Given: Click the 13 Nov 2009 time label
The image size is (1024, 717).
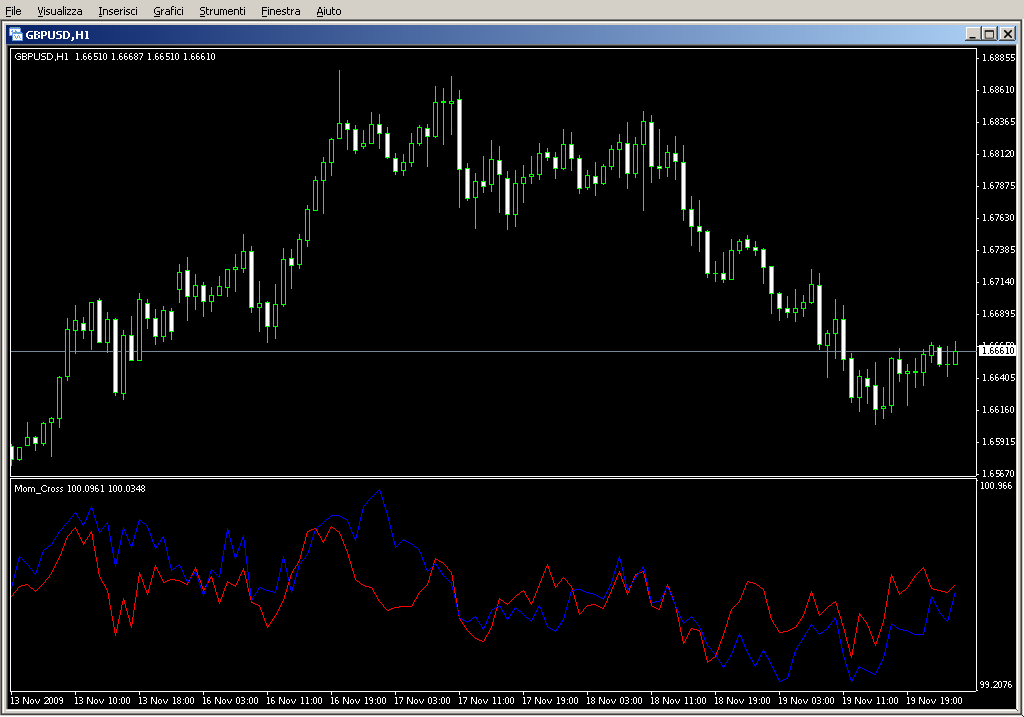Looking at the screenshot, I should click(x=37, y=701).
